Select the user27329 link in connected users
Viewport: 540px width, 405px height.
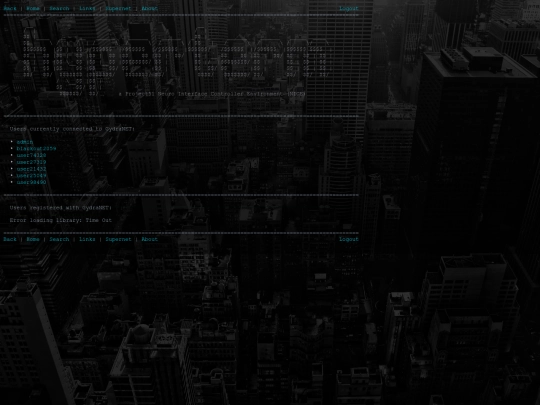click(31, 162)
